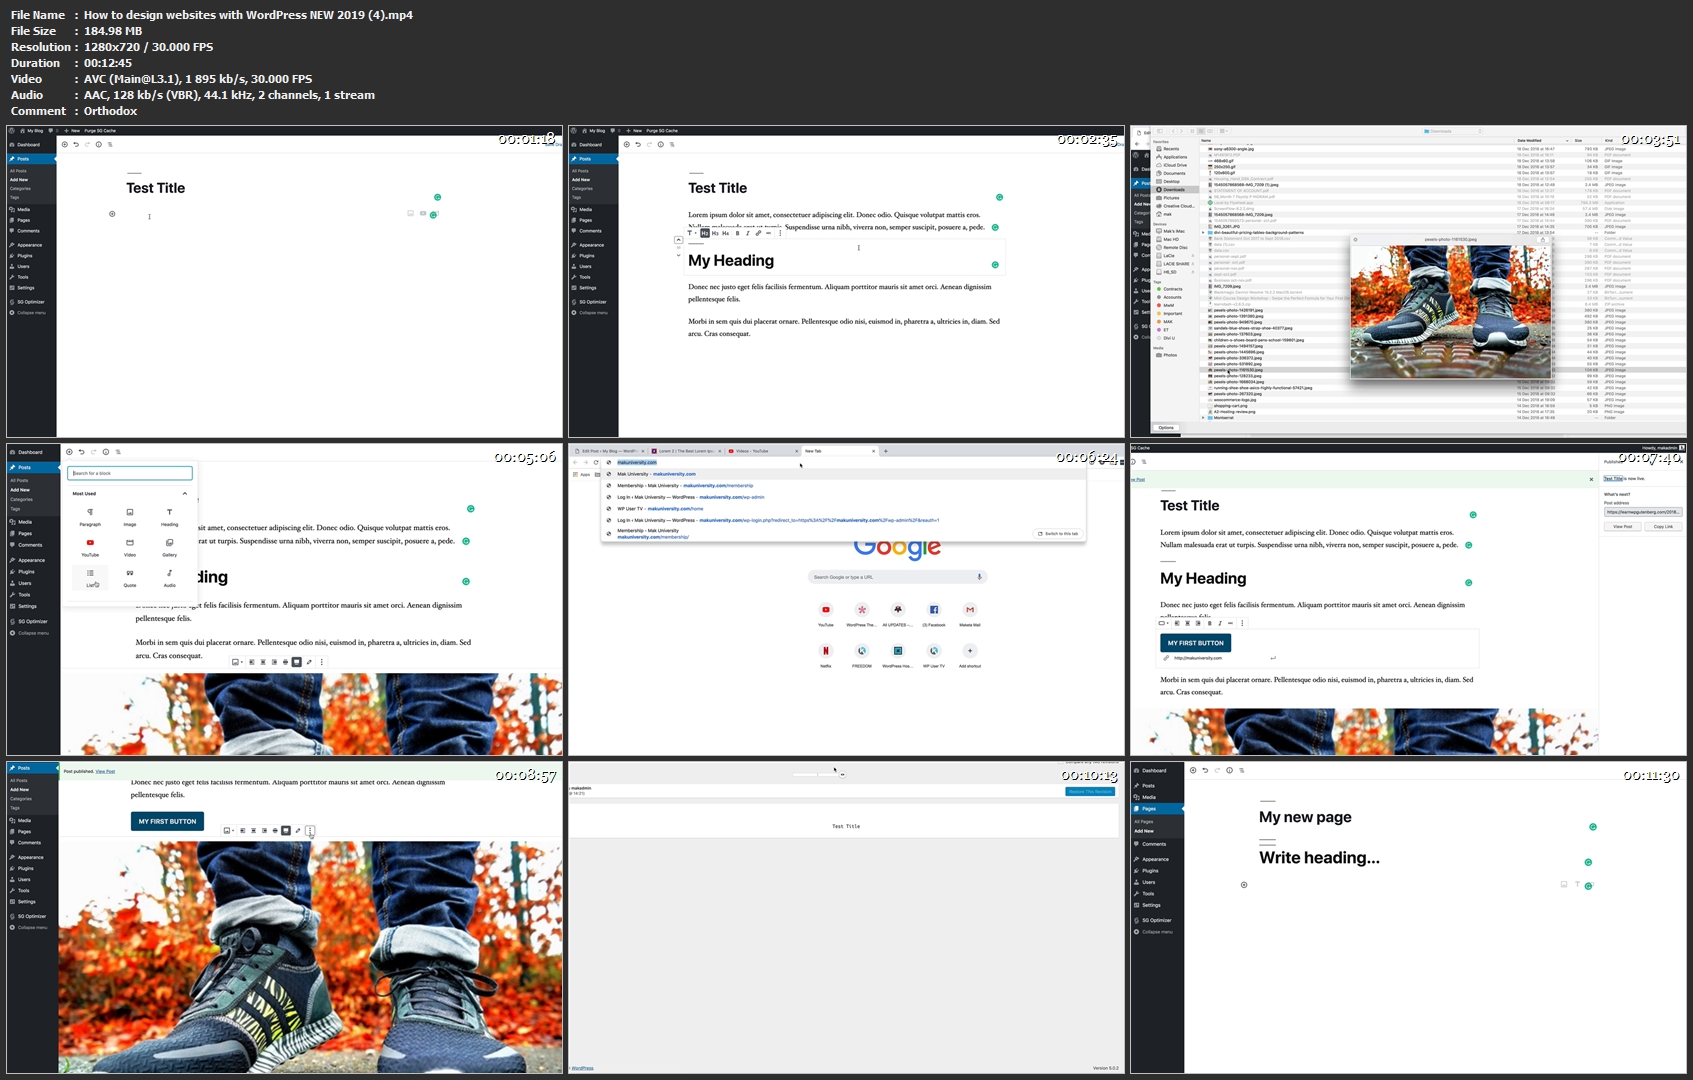The width and height of the screenshot is (1693, 1080).
Task: Click the Add shortcut plus icon
Action: coord(970,651)
